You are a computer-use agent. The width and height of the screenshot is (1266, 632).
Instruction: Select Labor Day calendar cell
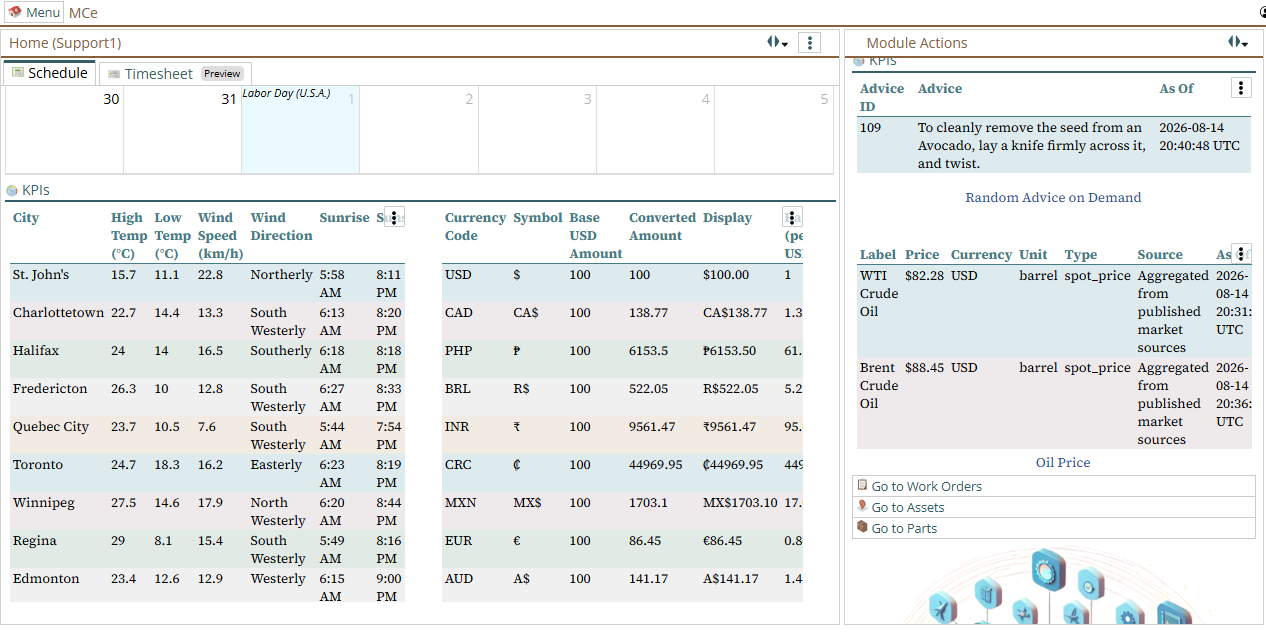pos(300,130)
